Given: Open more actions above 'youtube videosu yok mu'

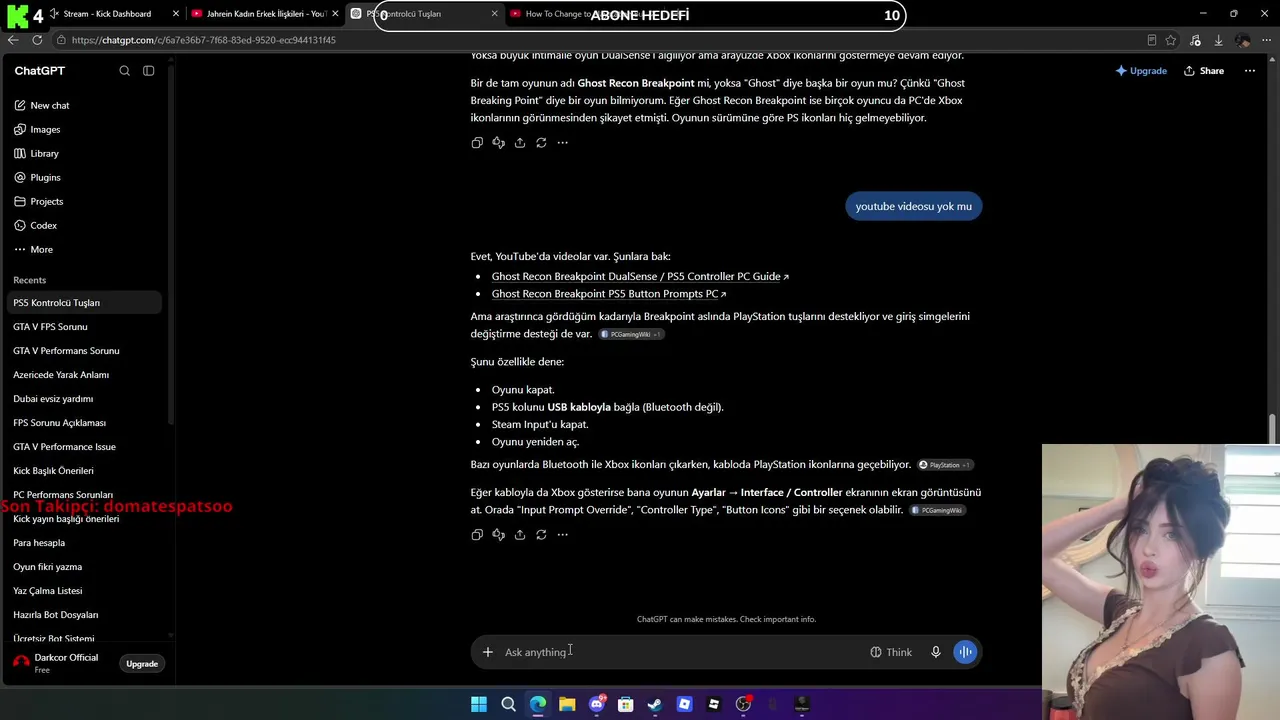Looking at the screenshot, I should point(562,143).
